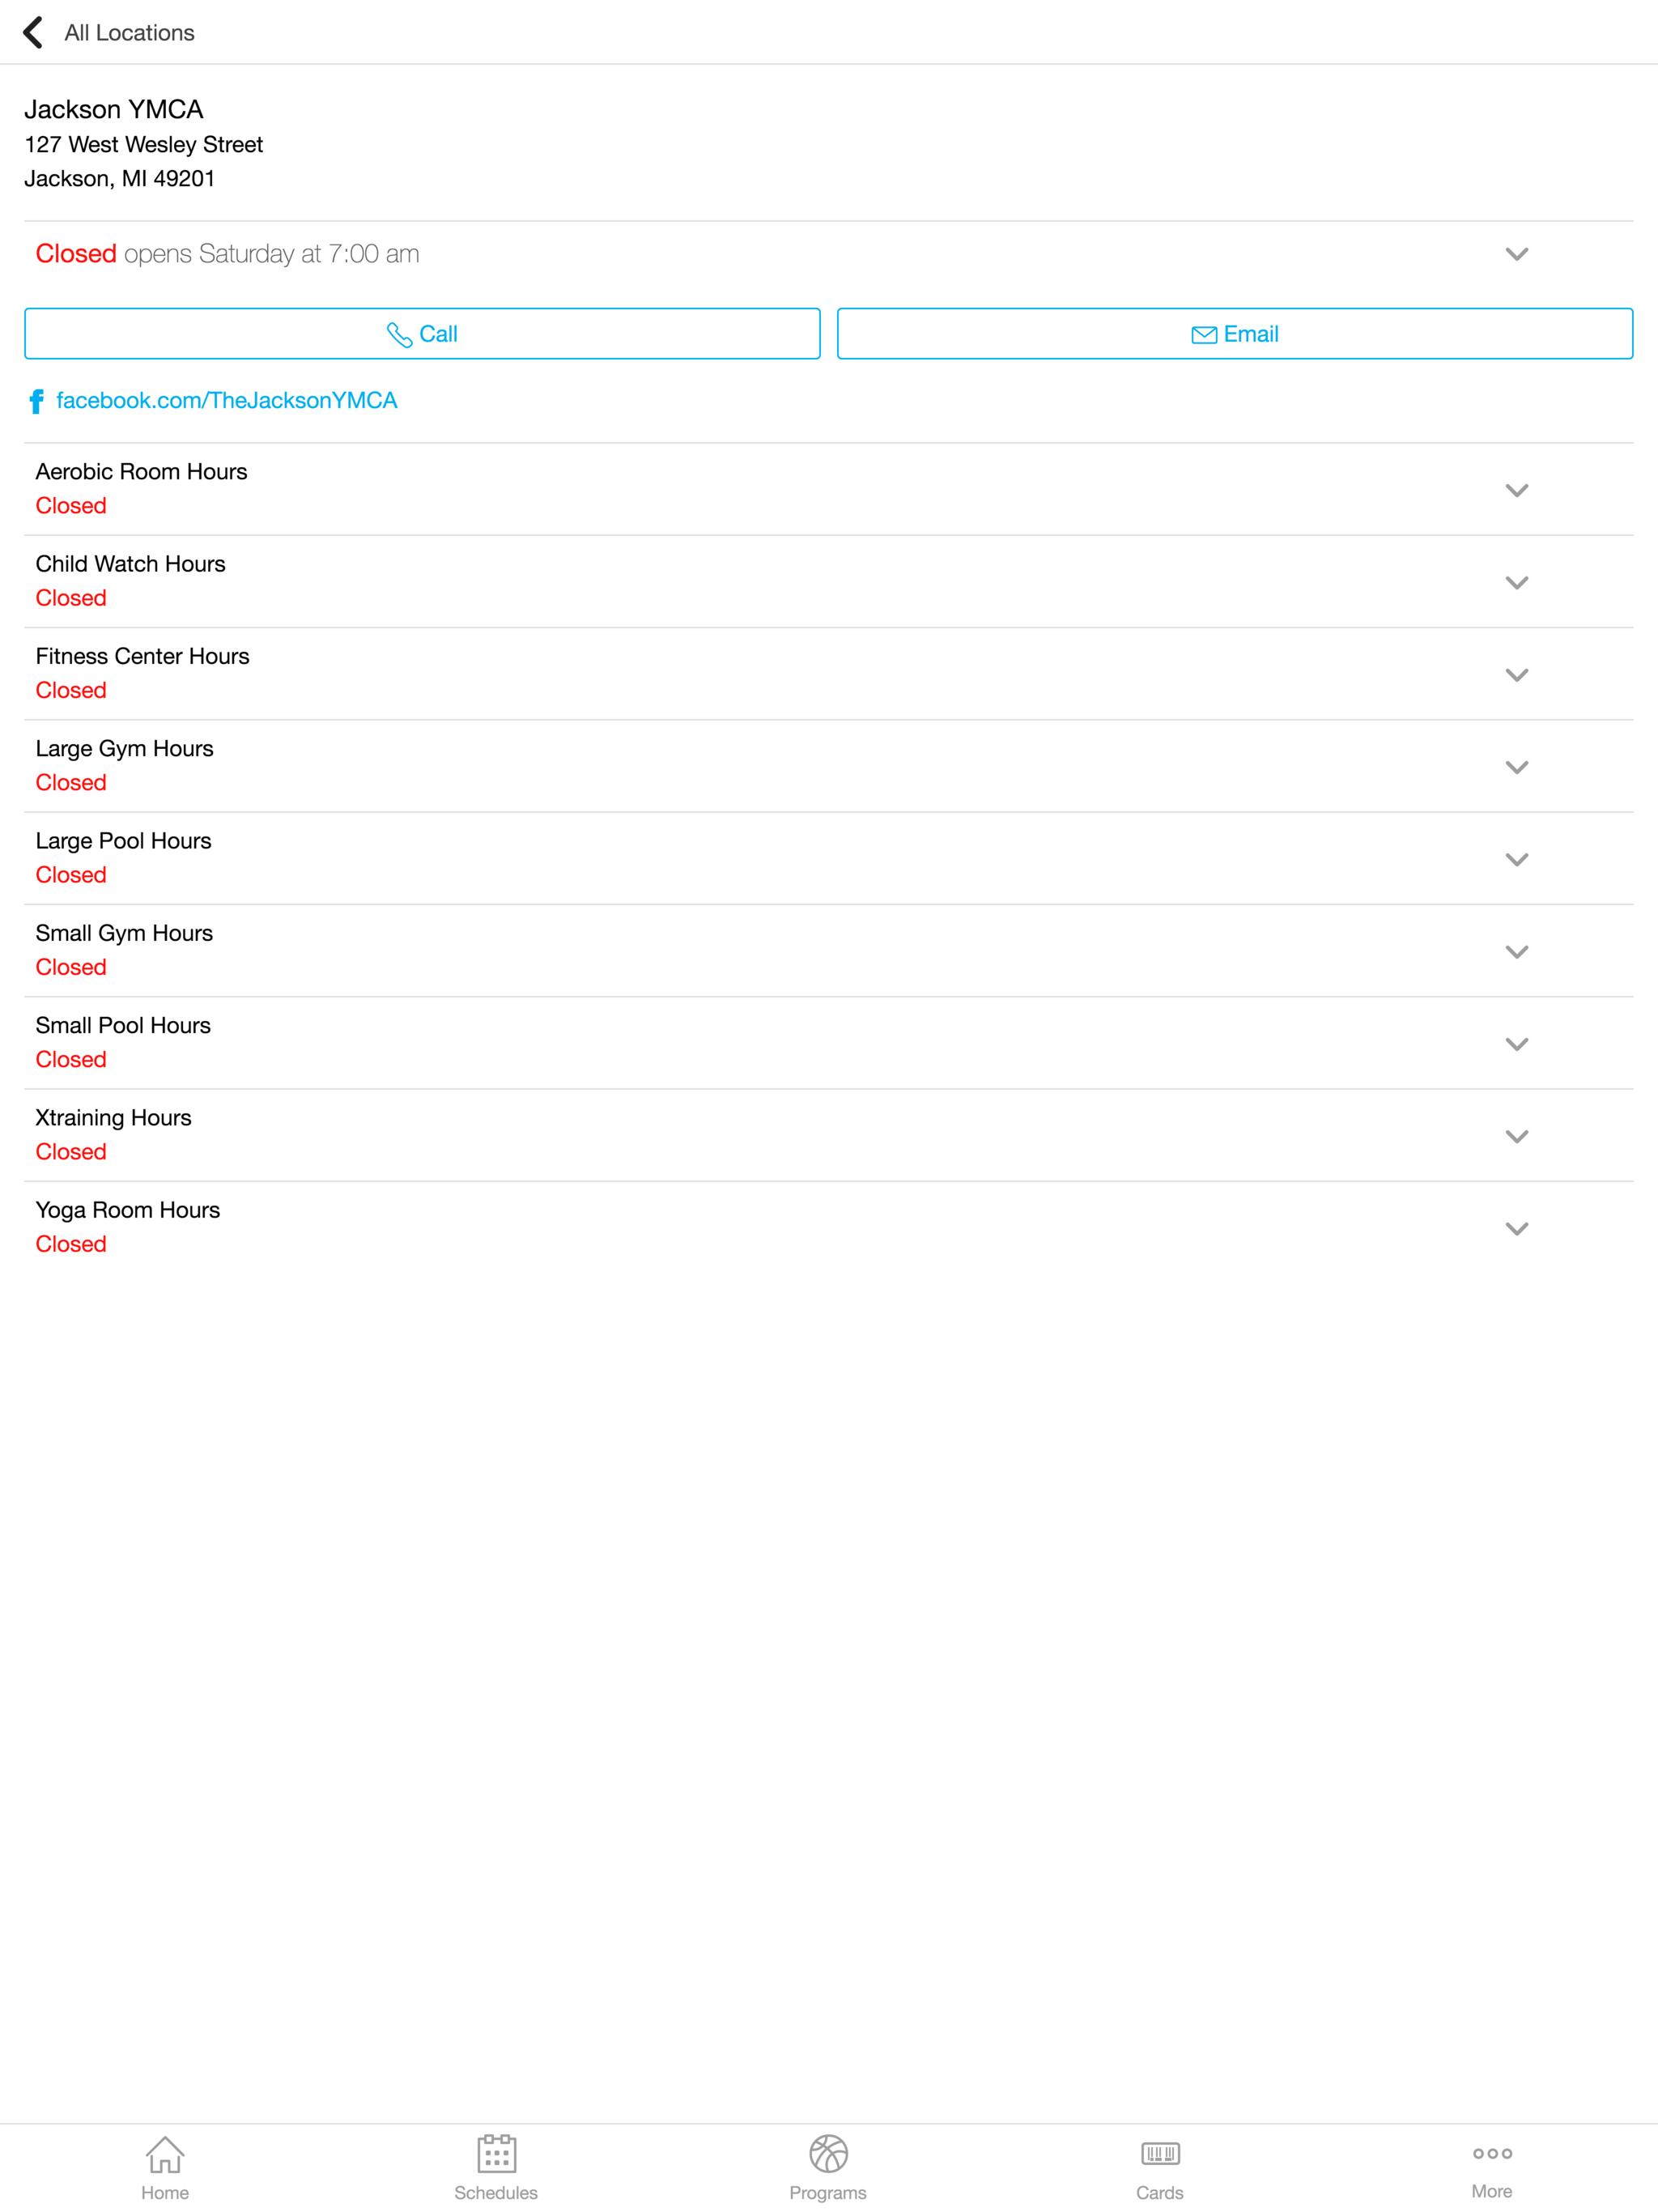Screen dimensions: 1658x2212
Task: Click the Facebook logo icon
Action: point(37,401)
